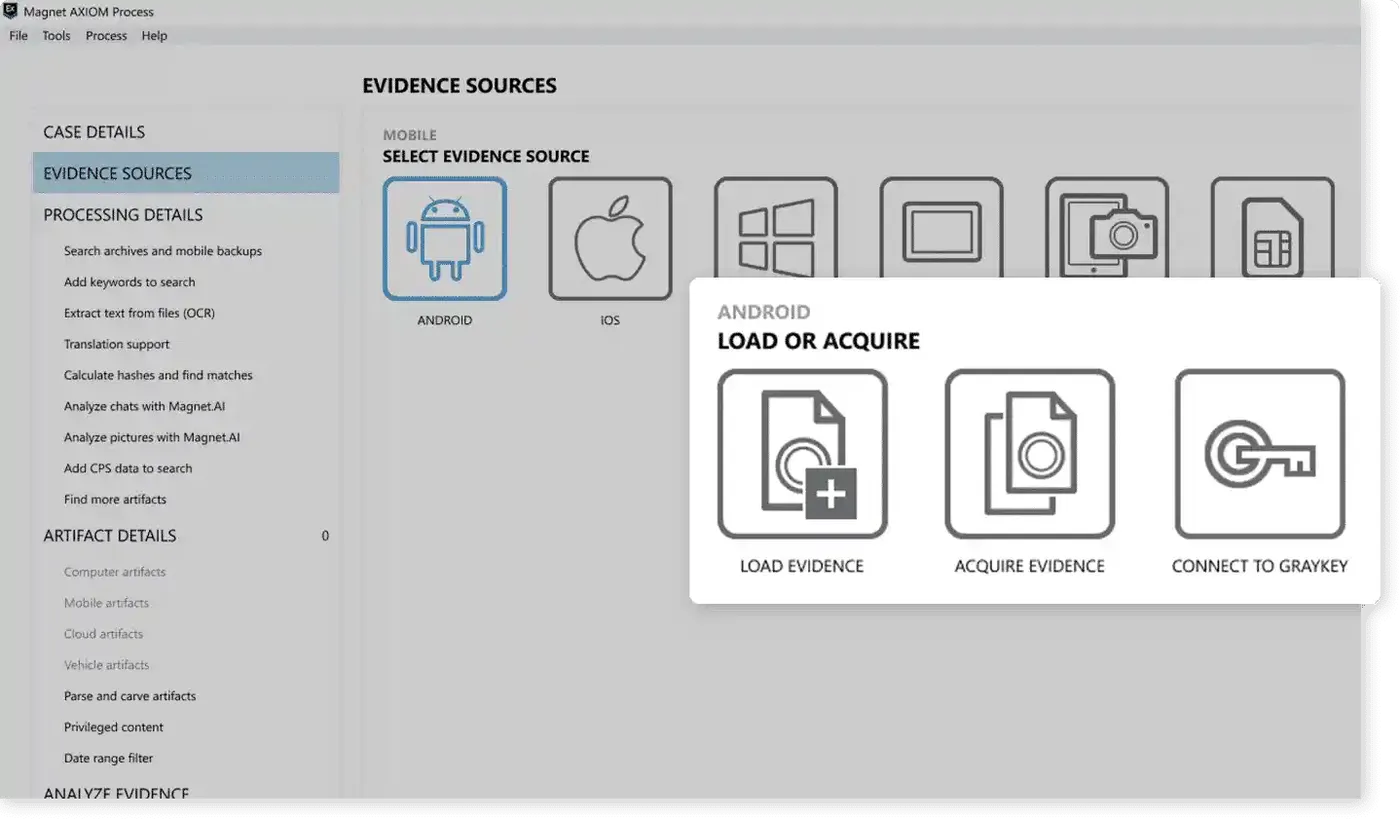Click the artifact count 0
The height and width of the screenshot is (819, 1400).
[325, 536]
